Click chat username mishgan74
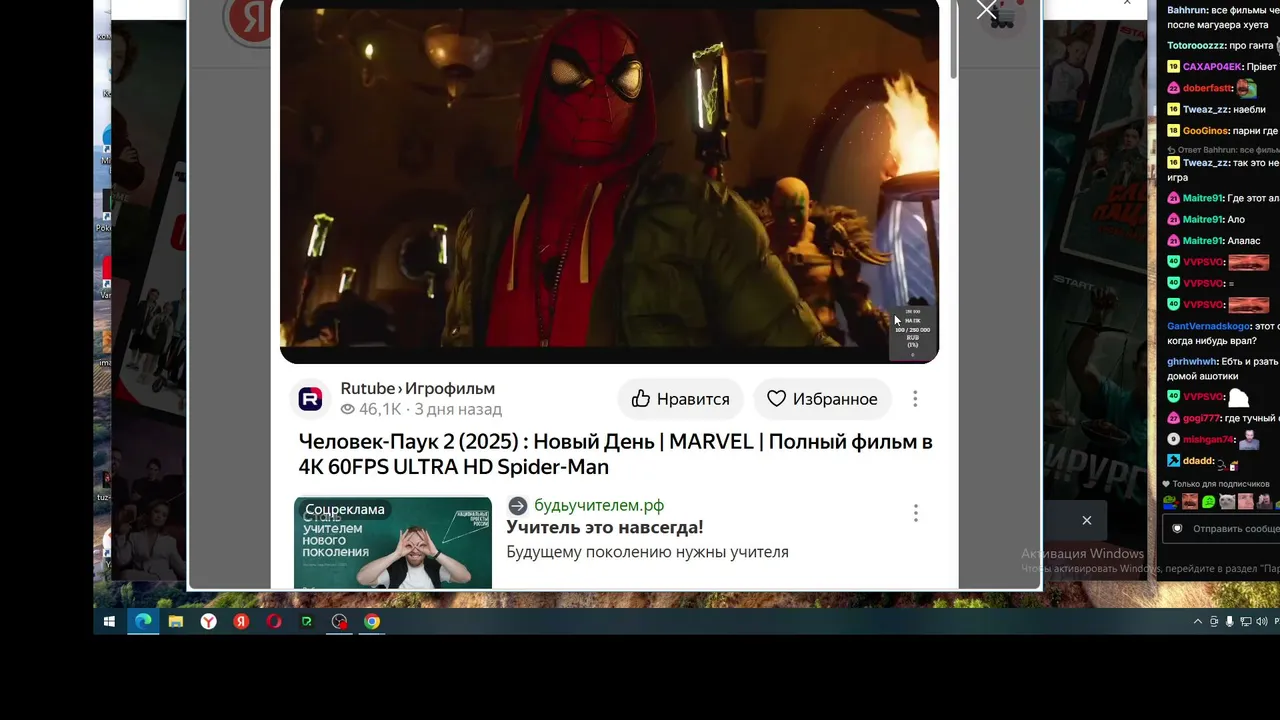1280x720 pixels. pyautogui.click(x=1209, y=440)
